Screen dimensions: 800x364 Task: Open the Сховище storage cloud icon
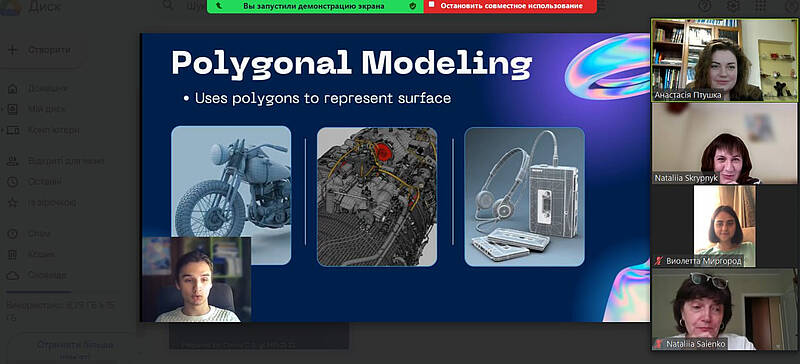coord(13,275)
